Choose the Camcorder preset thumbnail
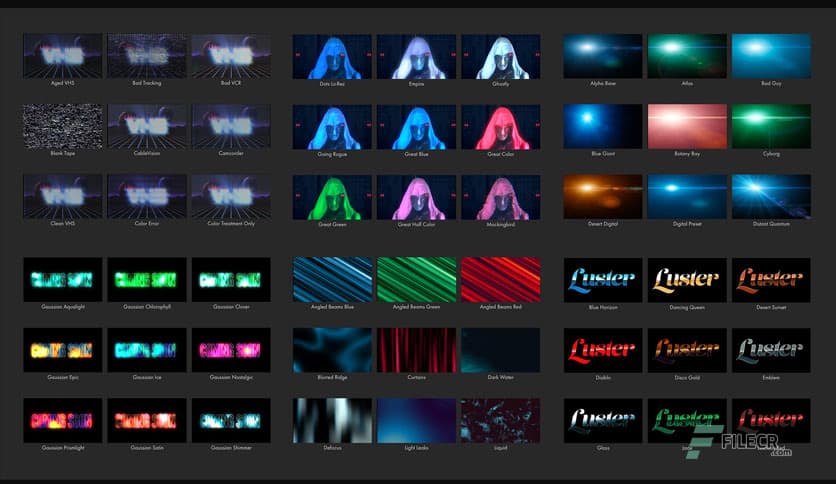The width and height of the screenshot is (836, 484). click(x=231, y=126)
